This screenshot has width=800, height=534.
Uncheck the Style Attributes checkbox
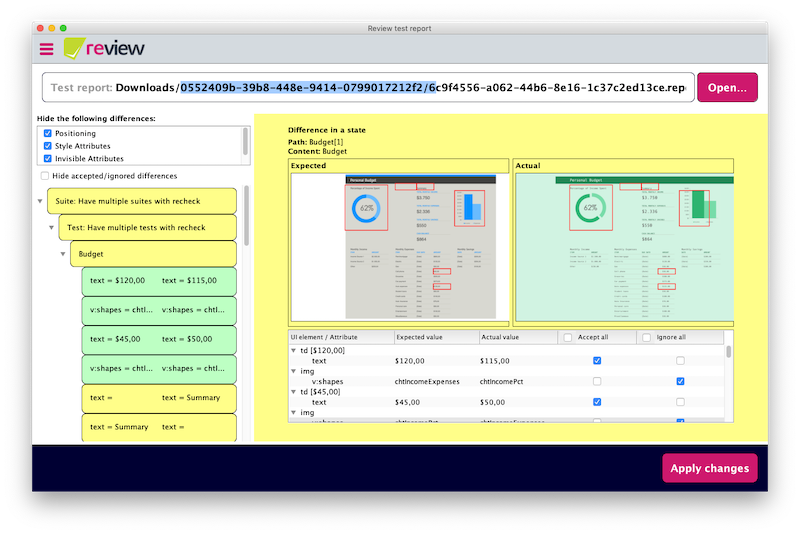click(x=47, y=146)
